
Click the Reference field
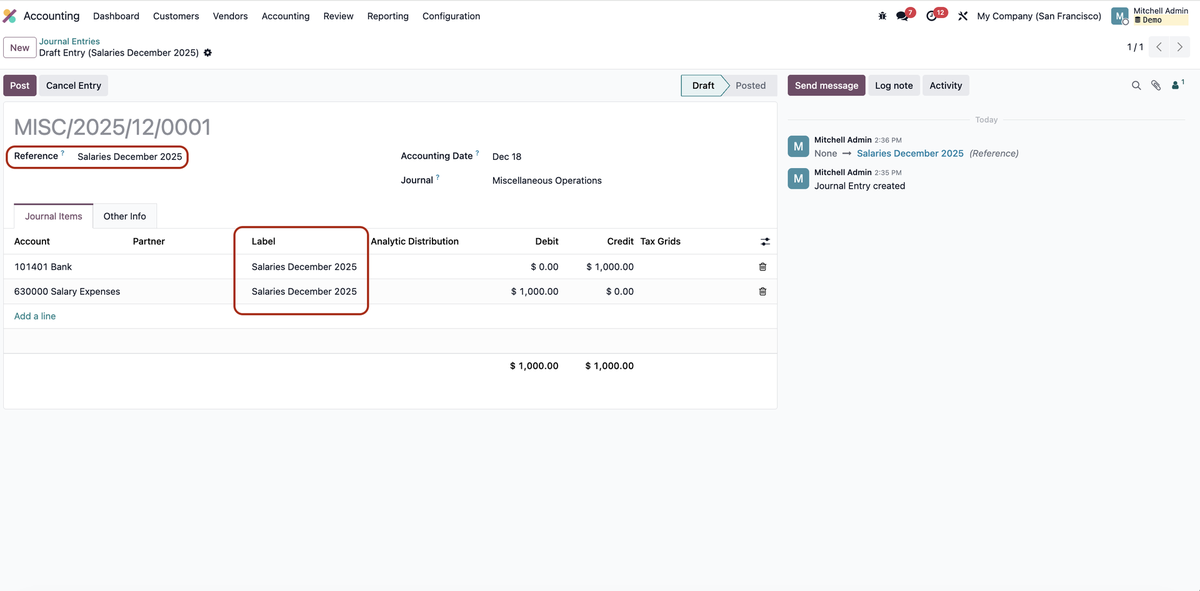point(130,157)
